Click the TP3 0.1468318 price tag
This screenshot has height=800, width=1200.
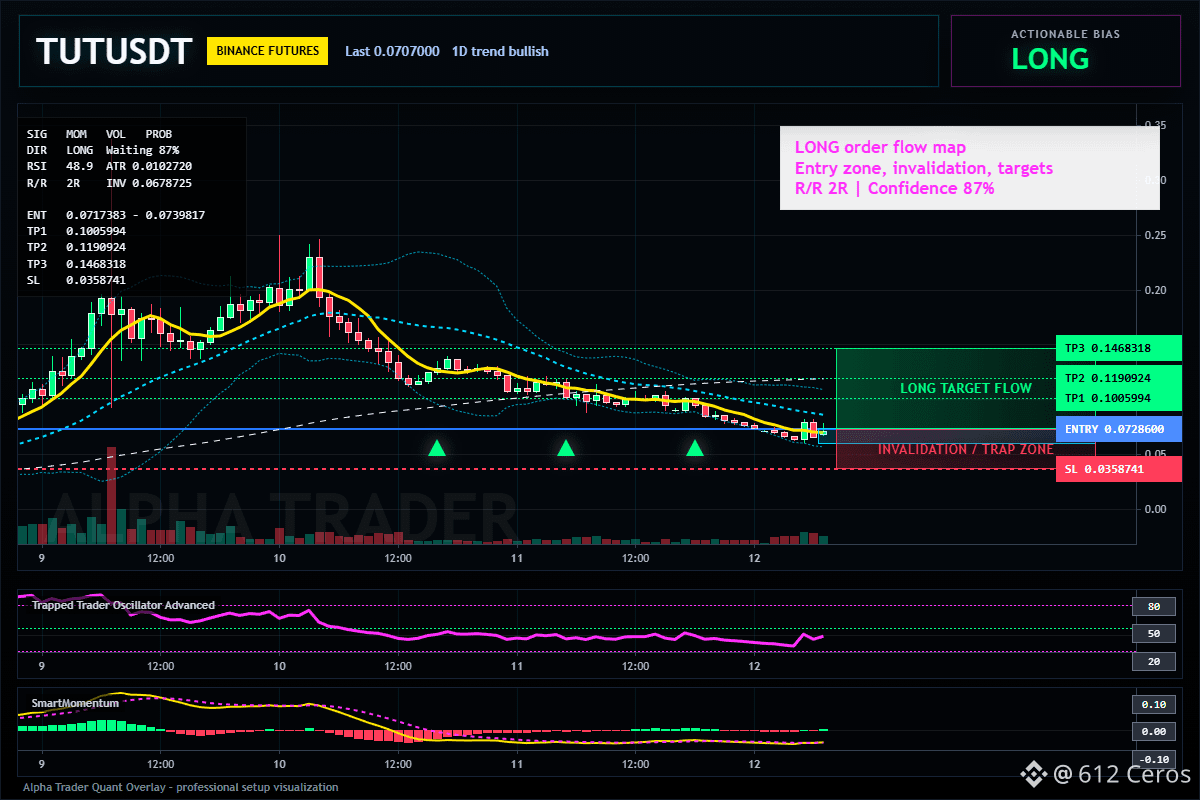(1118, 348)
